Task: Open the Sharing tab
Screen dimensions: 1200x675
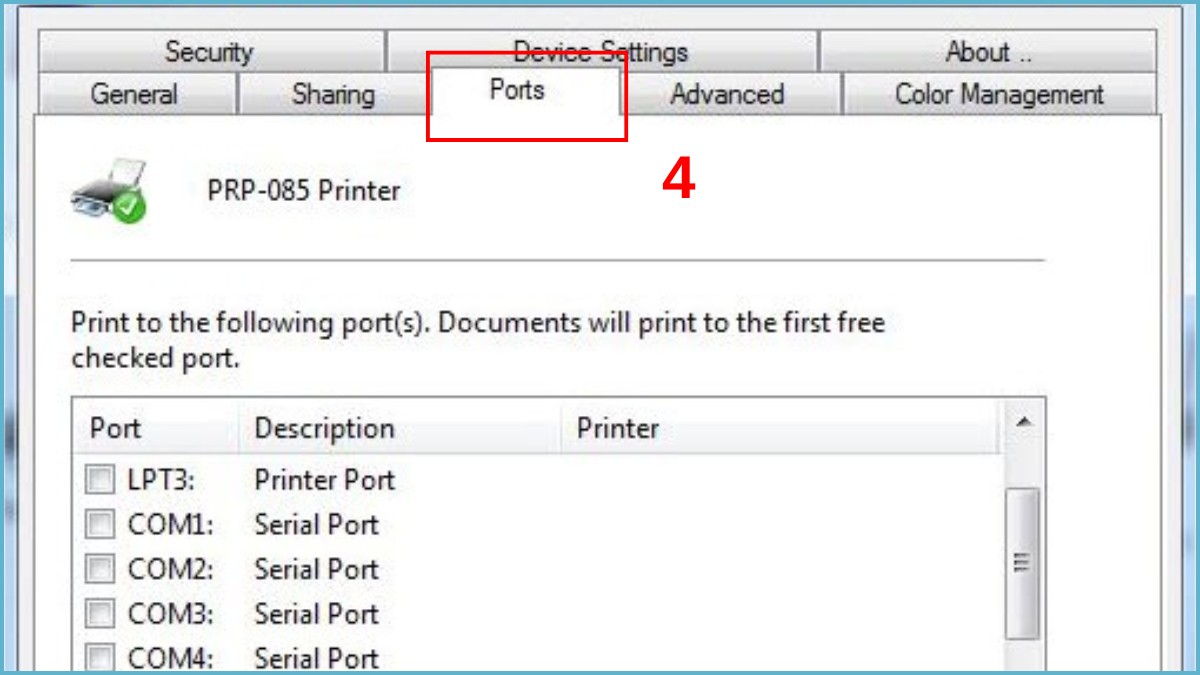Action: (333, 94)
